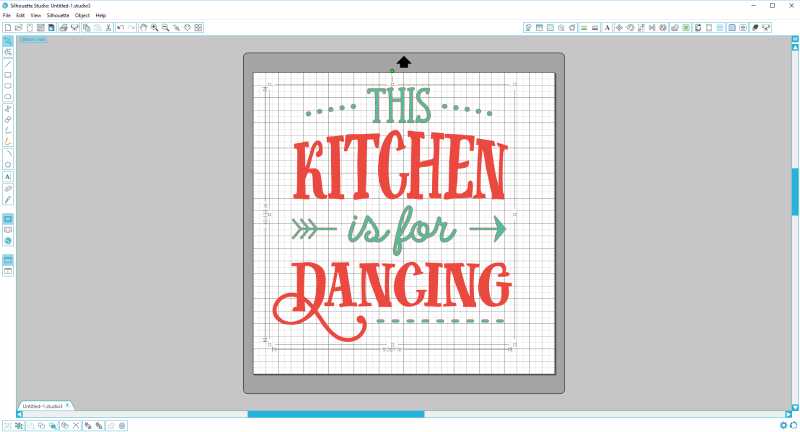Click the vertical scrollbar thumb

coord(795,192)
